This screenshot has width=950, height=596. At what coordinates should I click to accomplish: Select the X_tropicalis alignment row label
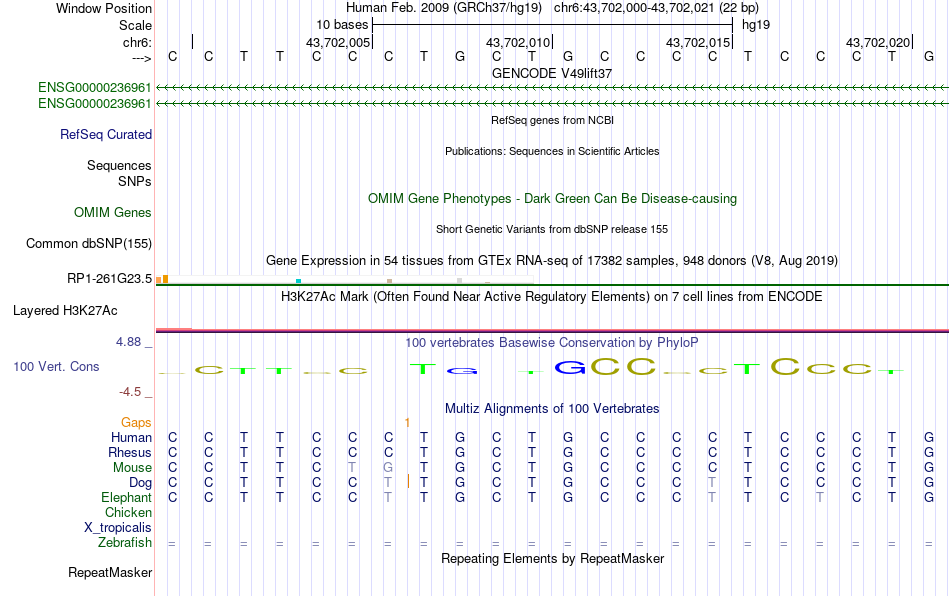[x=118, y=528]
